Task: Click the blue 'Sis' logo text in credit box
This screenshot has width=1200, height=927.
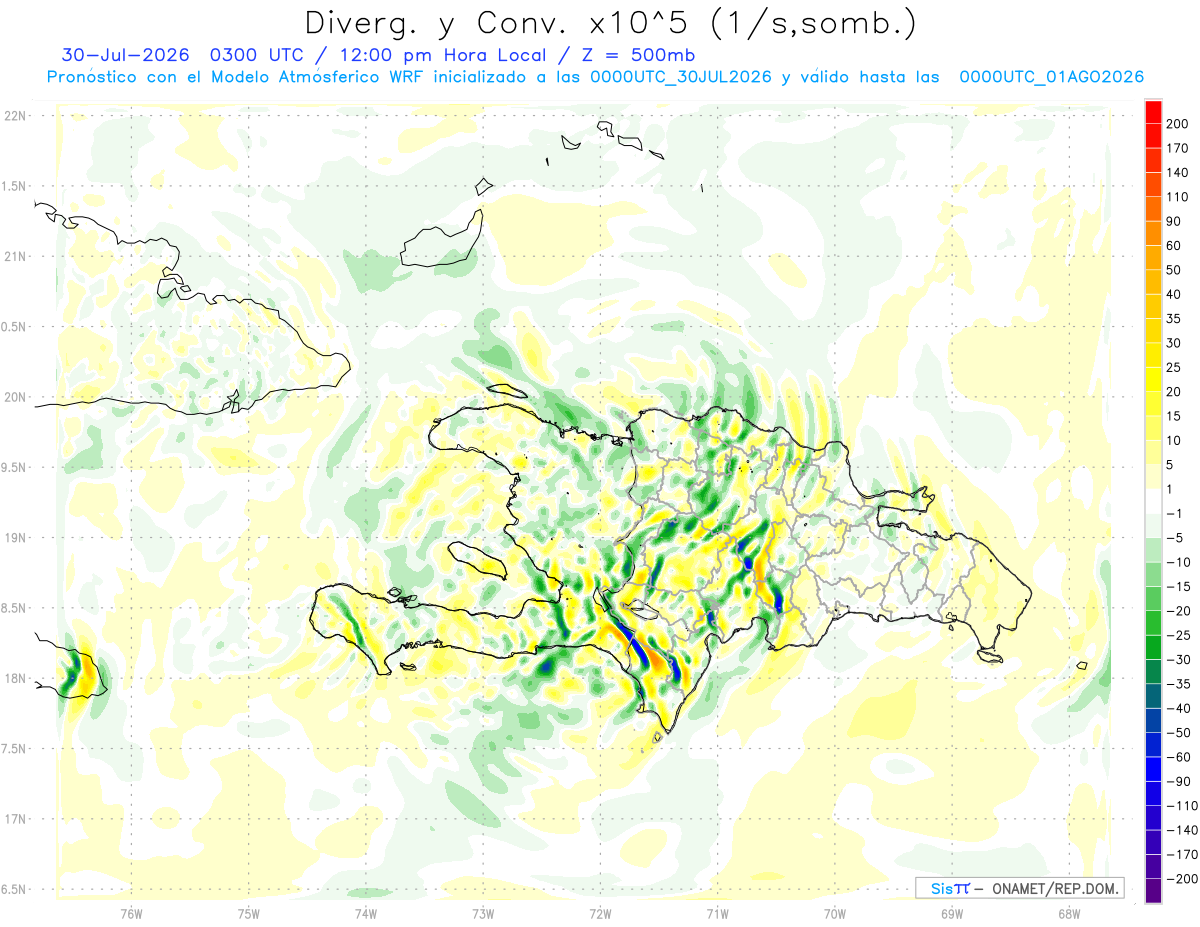Action: 941,888
